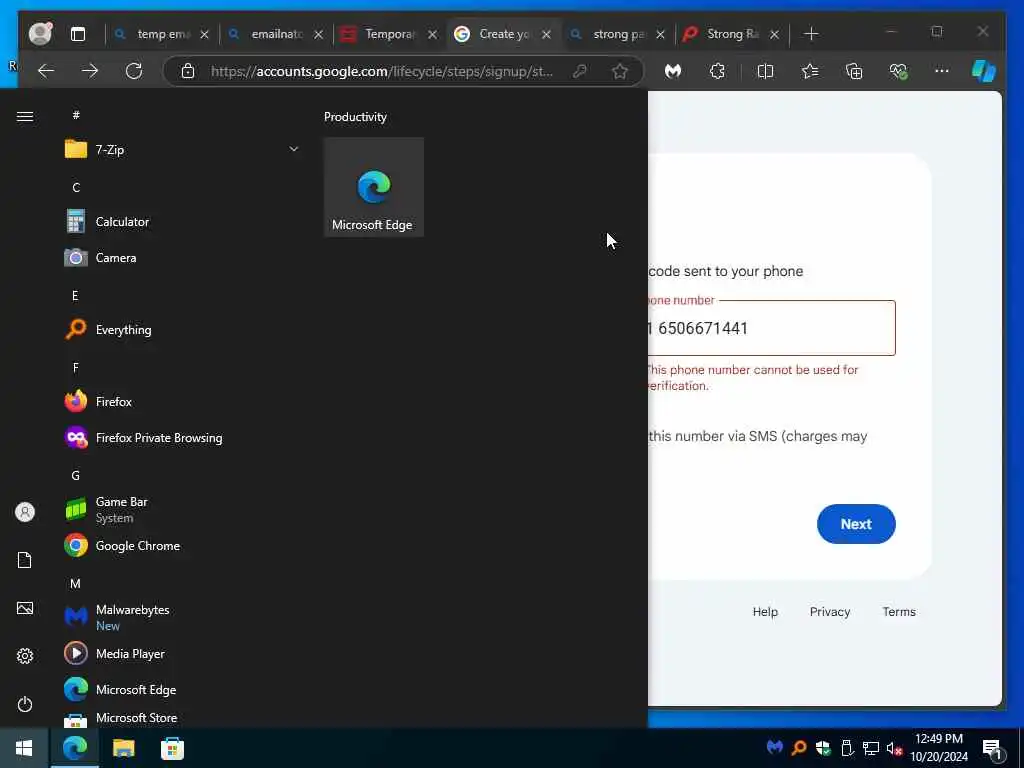Screen dimensions: 1024x768
Task: Toggle split screen view
Action: click(765, 71)
